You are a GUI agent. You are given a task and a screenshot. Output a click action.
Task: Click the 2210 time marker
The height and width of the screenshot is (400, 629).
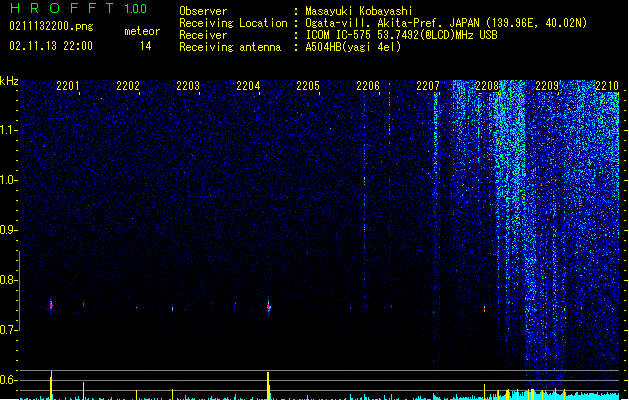click(607, 85)
